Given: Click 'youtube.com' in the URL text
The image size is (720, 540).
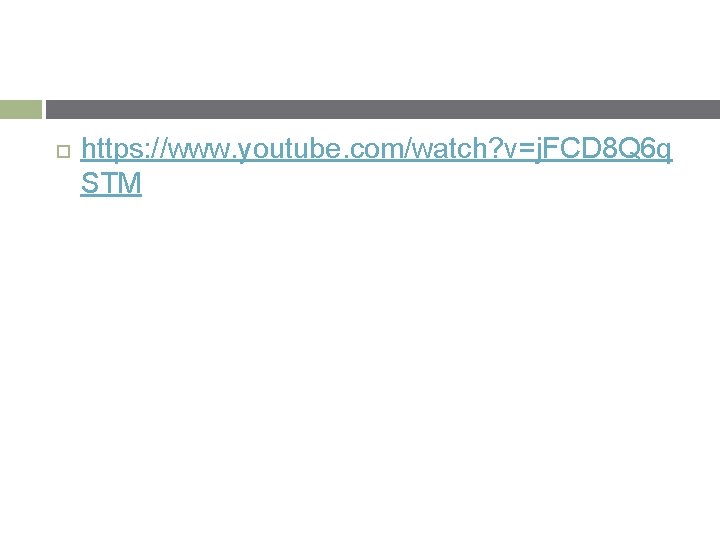Looking at the screenshot, I should tap(318, 149).
